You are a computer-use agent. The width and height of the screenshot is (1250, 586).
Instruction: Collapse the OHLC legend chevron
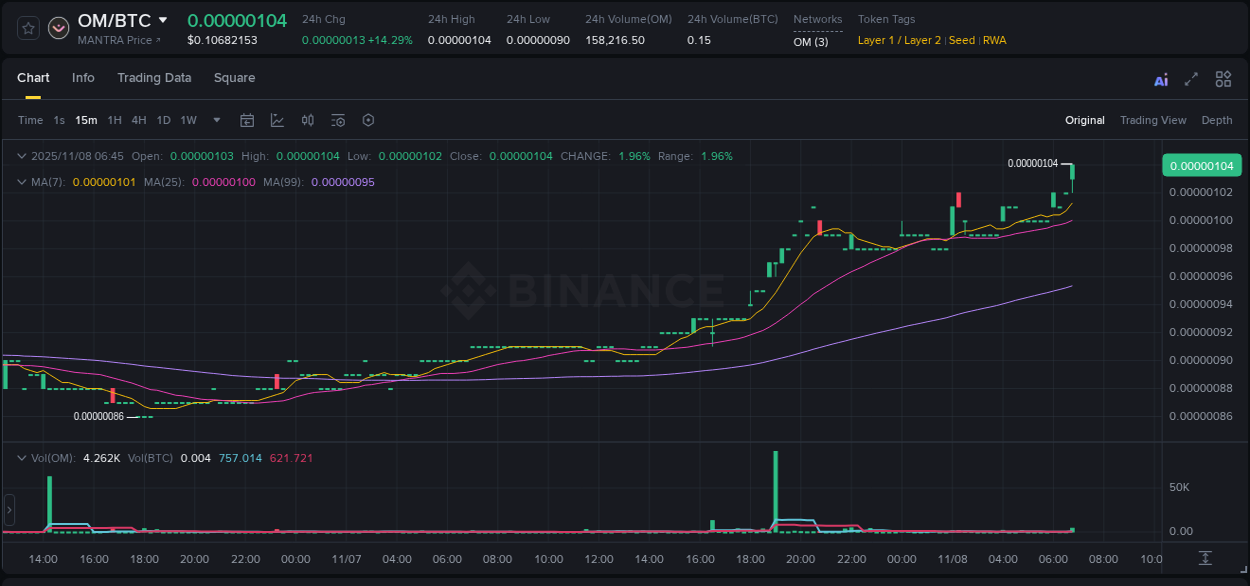pos(22,157)
